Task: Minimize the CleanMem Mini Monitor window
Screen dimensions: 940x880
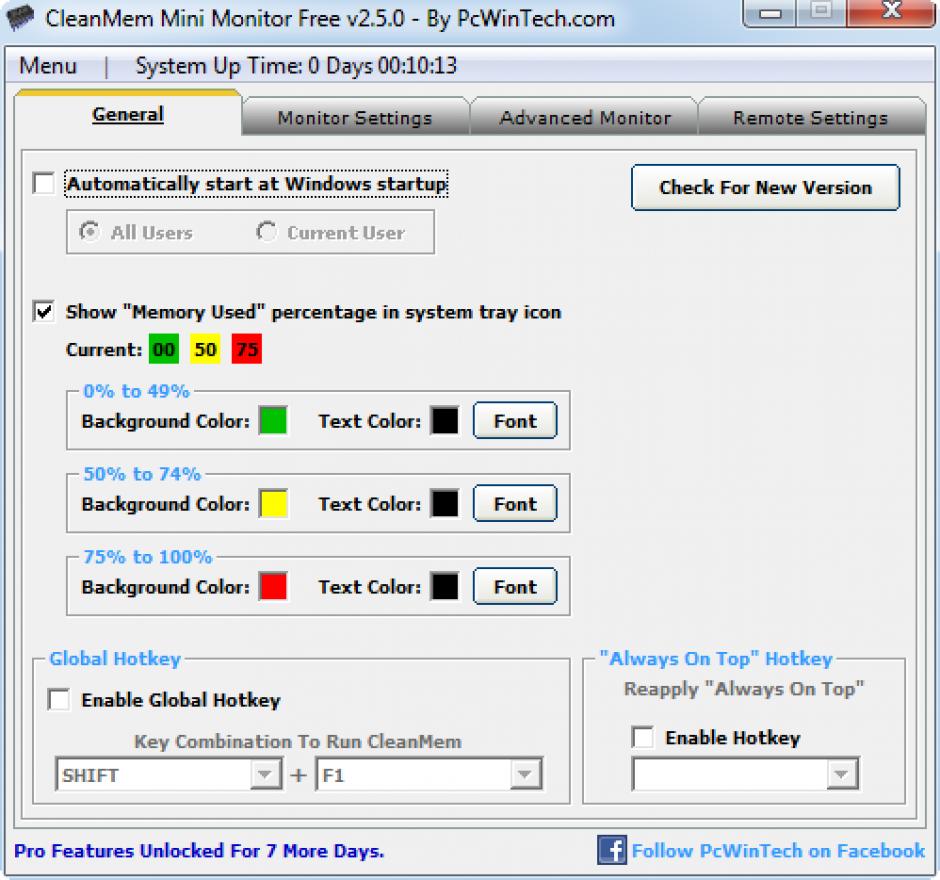Action: [x=769, y=13]
